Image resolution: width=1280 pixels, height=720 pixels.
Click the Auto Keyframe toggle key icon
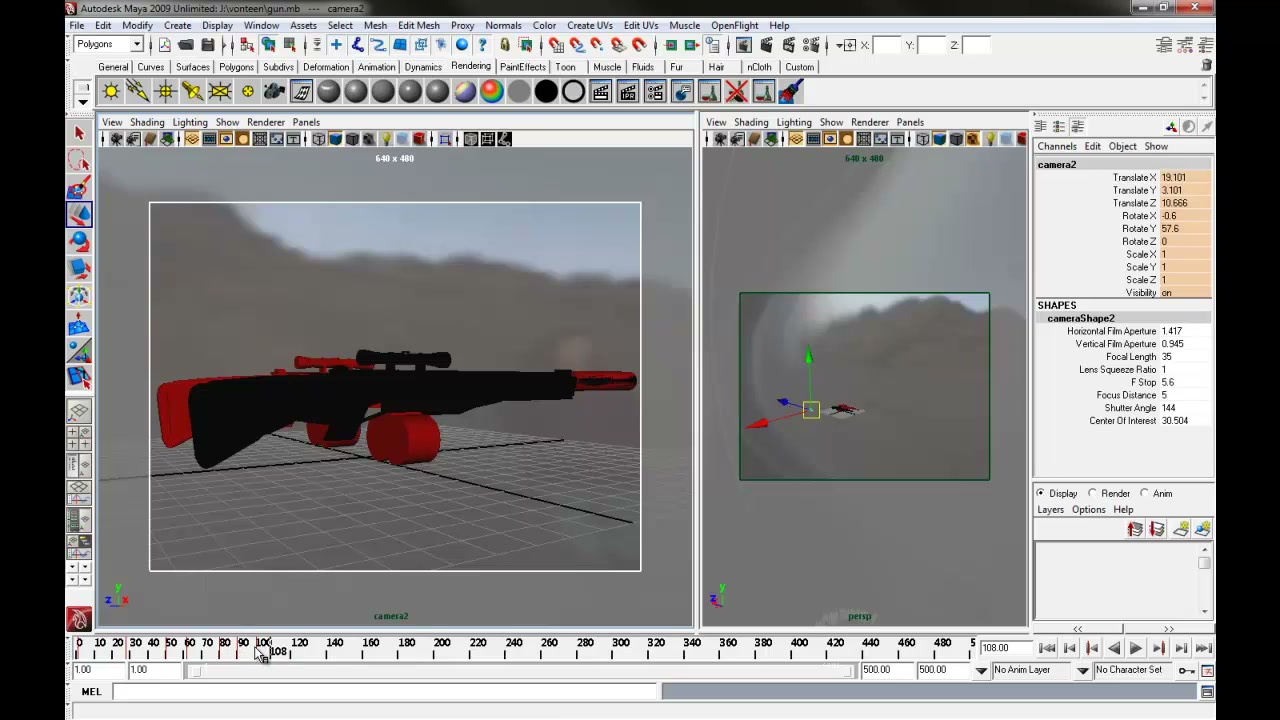pyautogui.click(x=1186, y=670)
